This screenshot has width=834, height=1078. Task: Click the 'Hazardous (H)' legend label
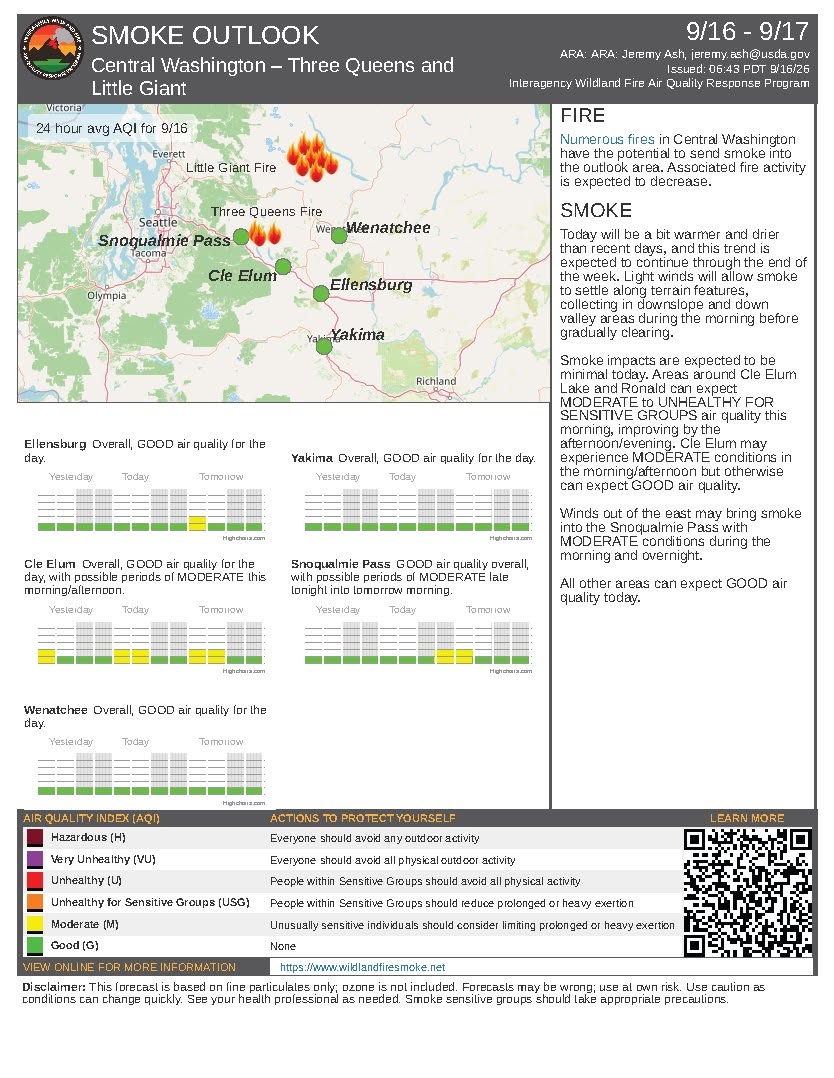(88, 837)
